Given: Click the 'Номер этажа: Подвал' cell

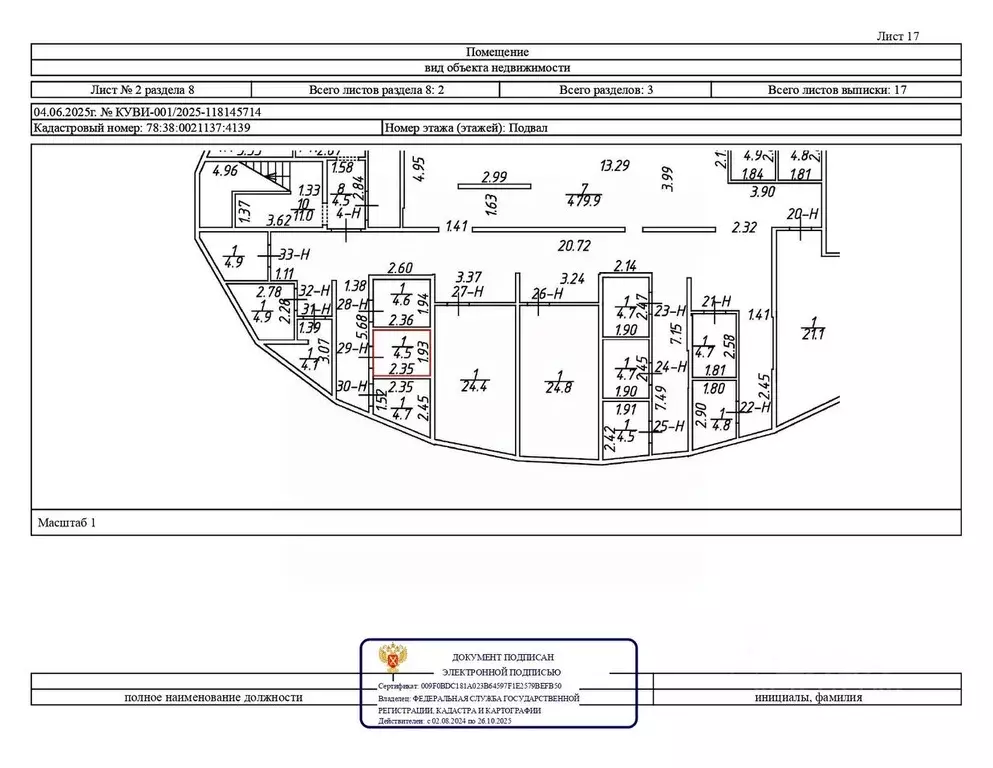Looking at the screenshot, I should tap(672, 128).
